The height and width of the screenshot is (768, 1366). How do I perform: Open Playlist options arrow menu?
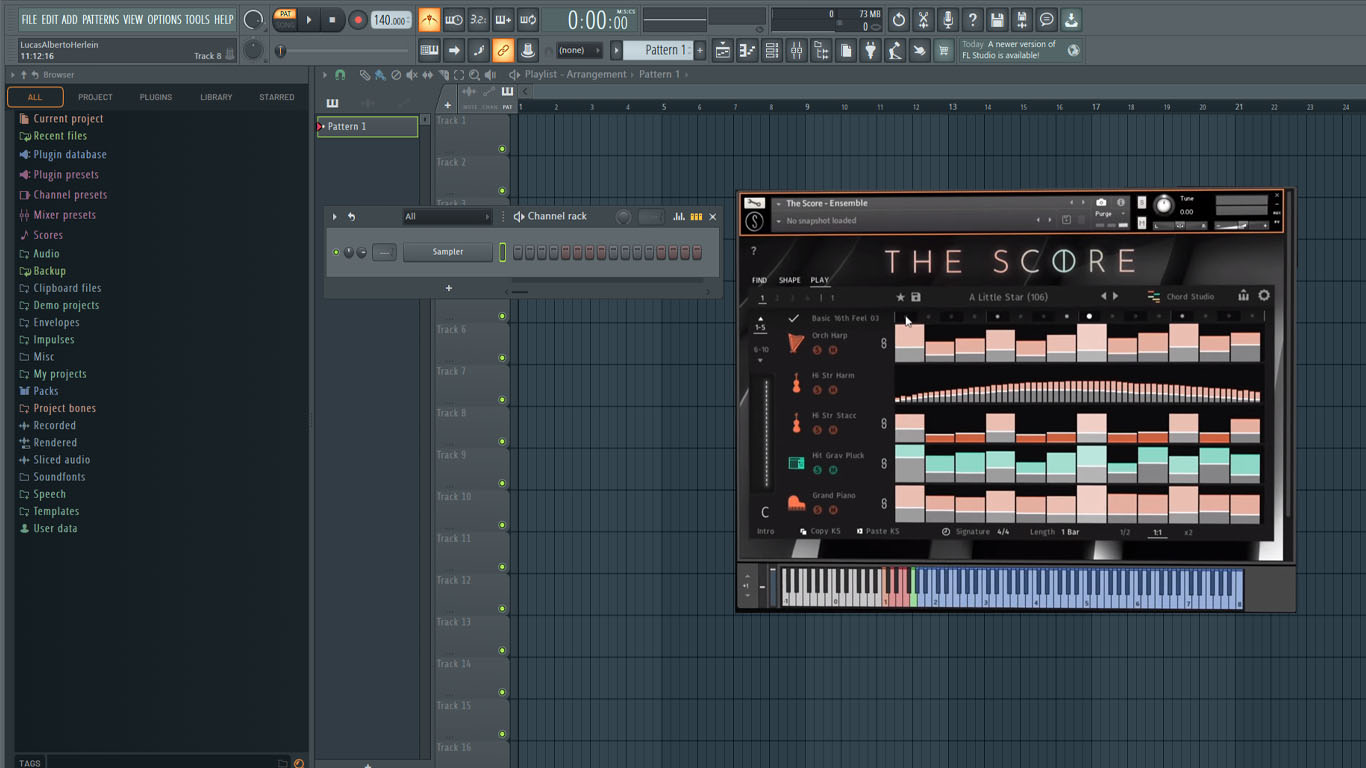(324, 74)
